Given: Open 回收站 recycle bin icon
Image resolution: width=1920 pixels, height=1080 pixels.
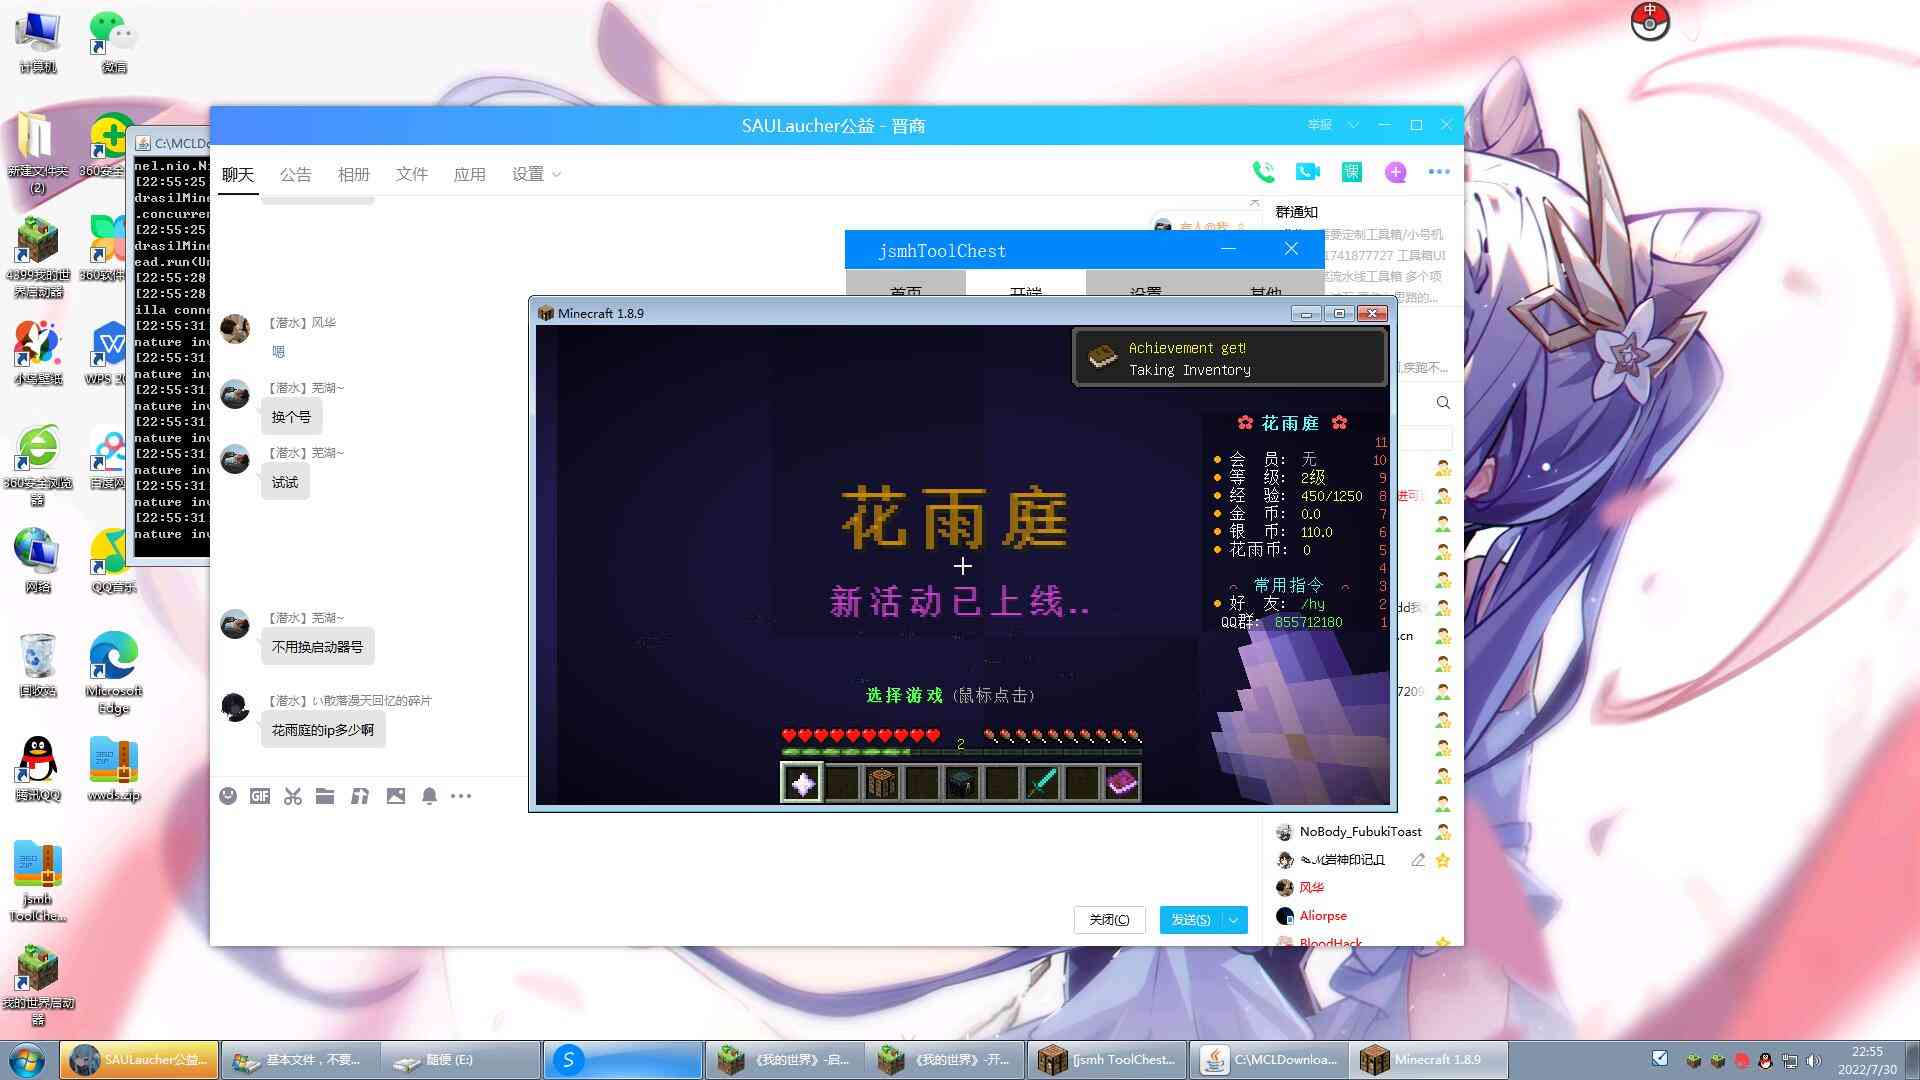Looking at the screenshot, I should coord(38,665).
